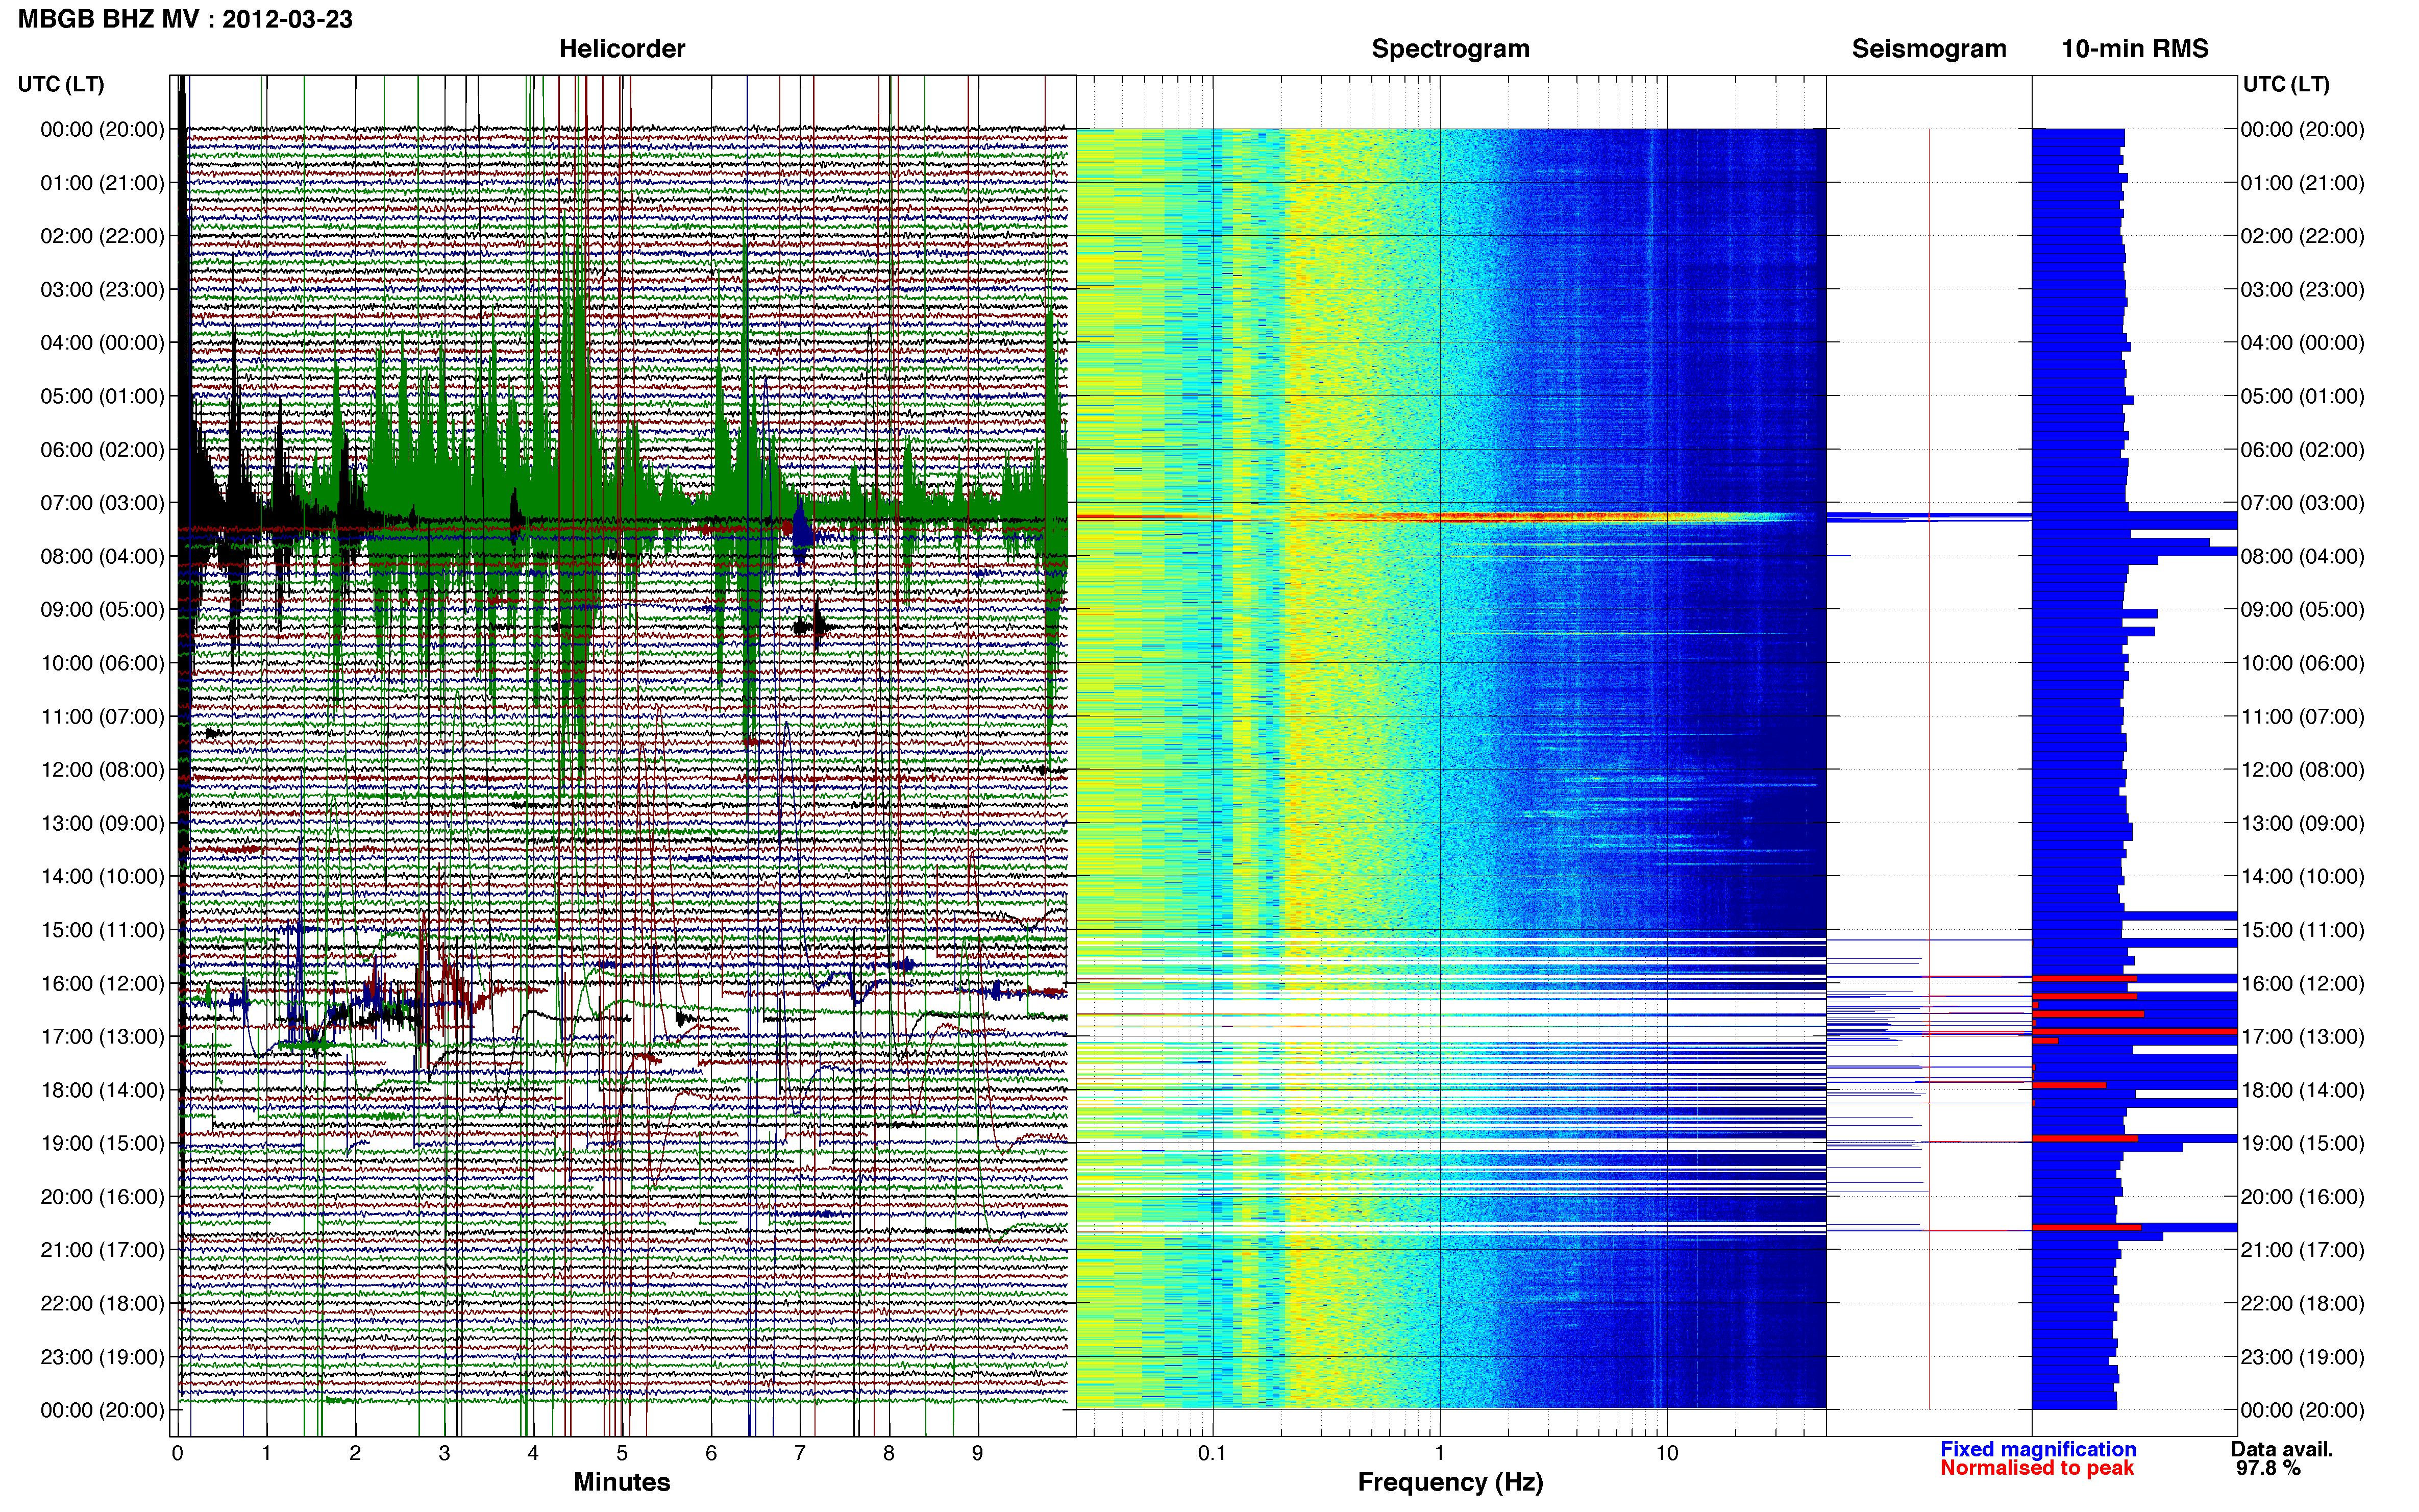Click left time label '05:00 (01:00)'
Image resolution: width=2419 pixels, height=1512 pixels.
tap(102, 396)
